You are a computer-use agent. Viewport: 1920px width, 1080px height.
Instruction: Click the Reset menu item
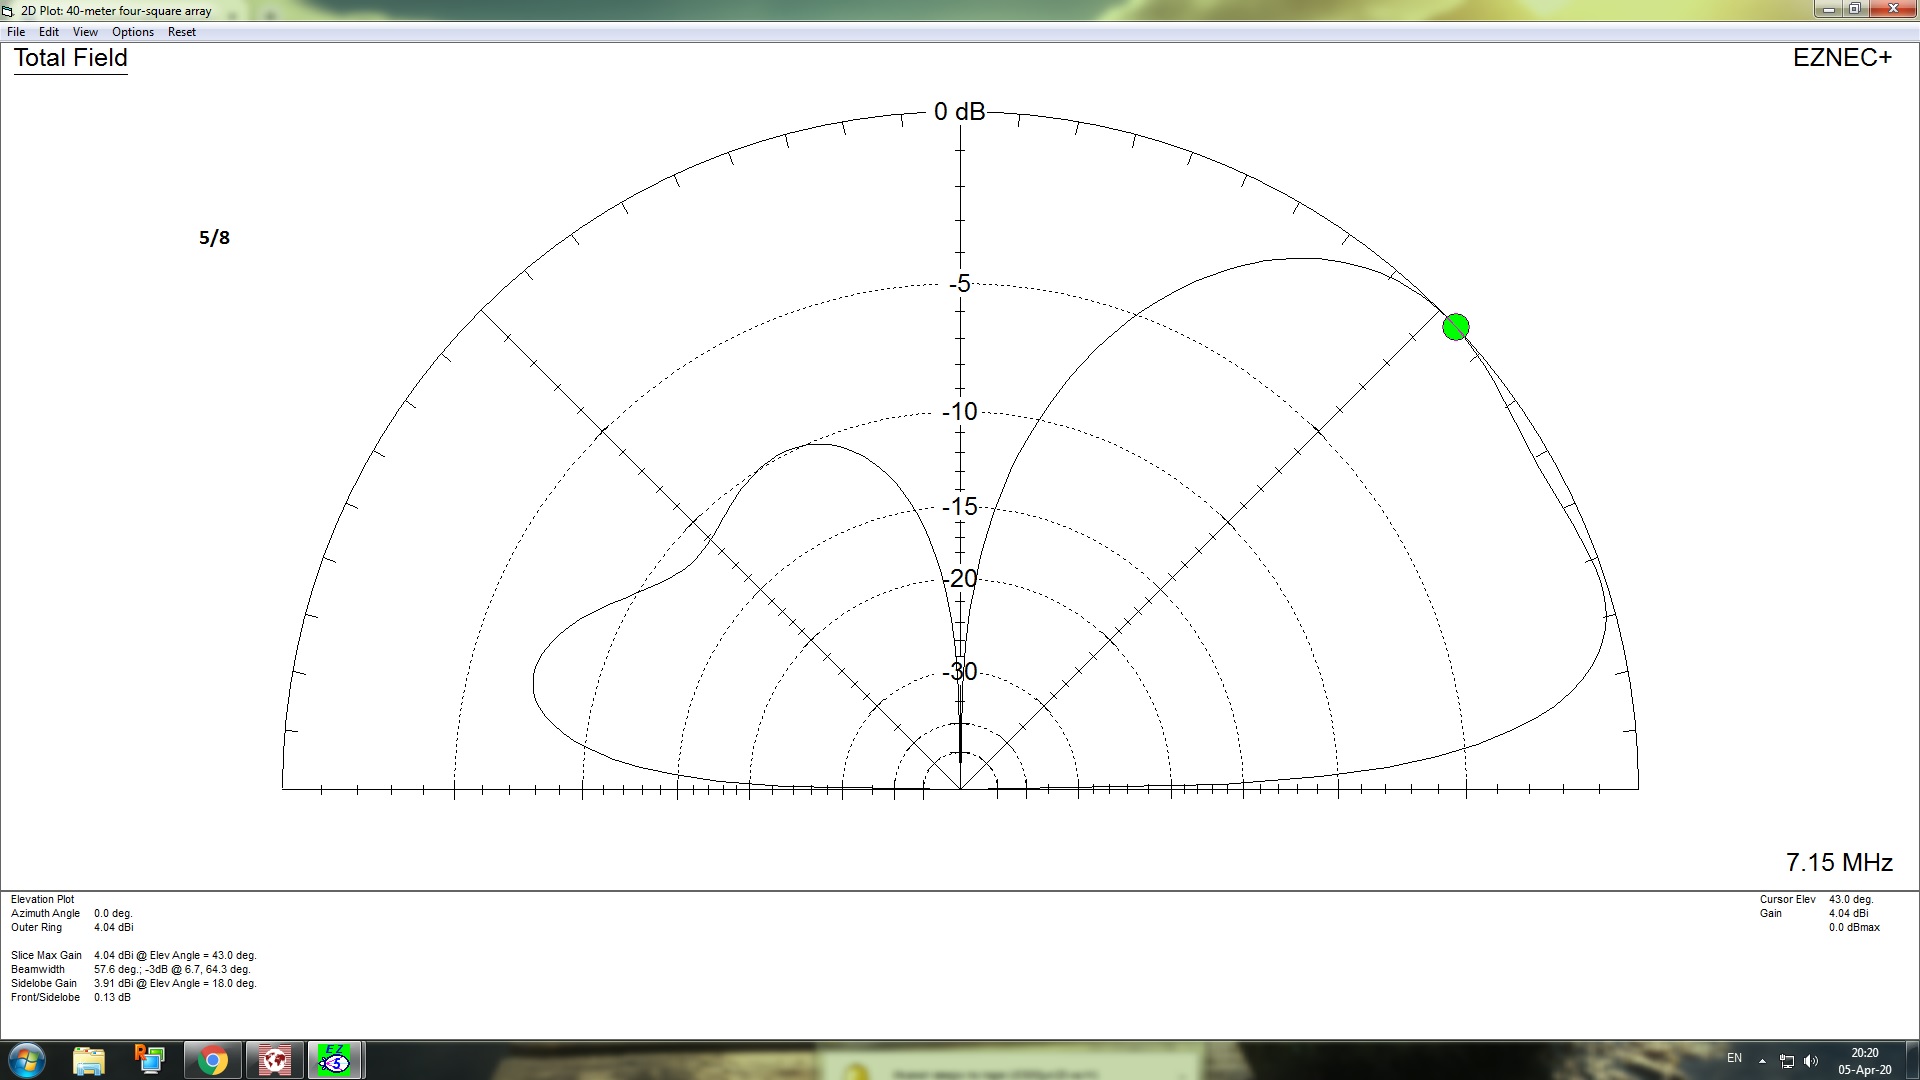click(182, 32)
